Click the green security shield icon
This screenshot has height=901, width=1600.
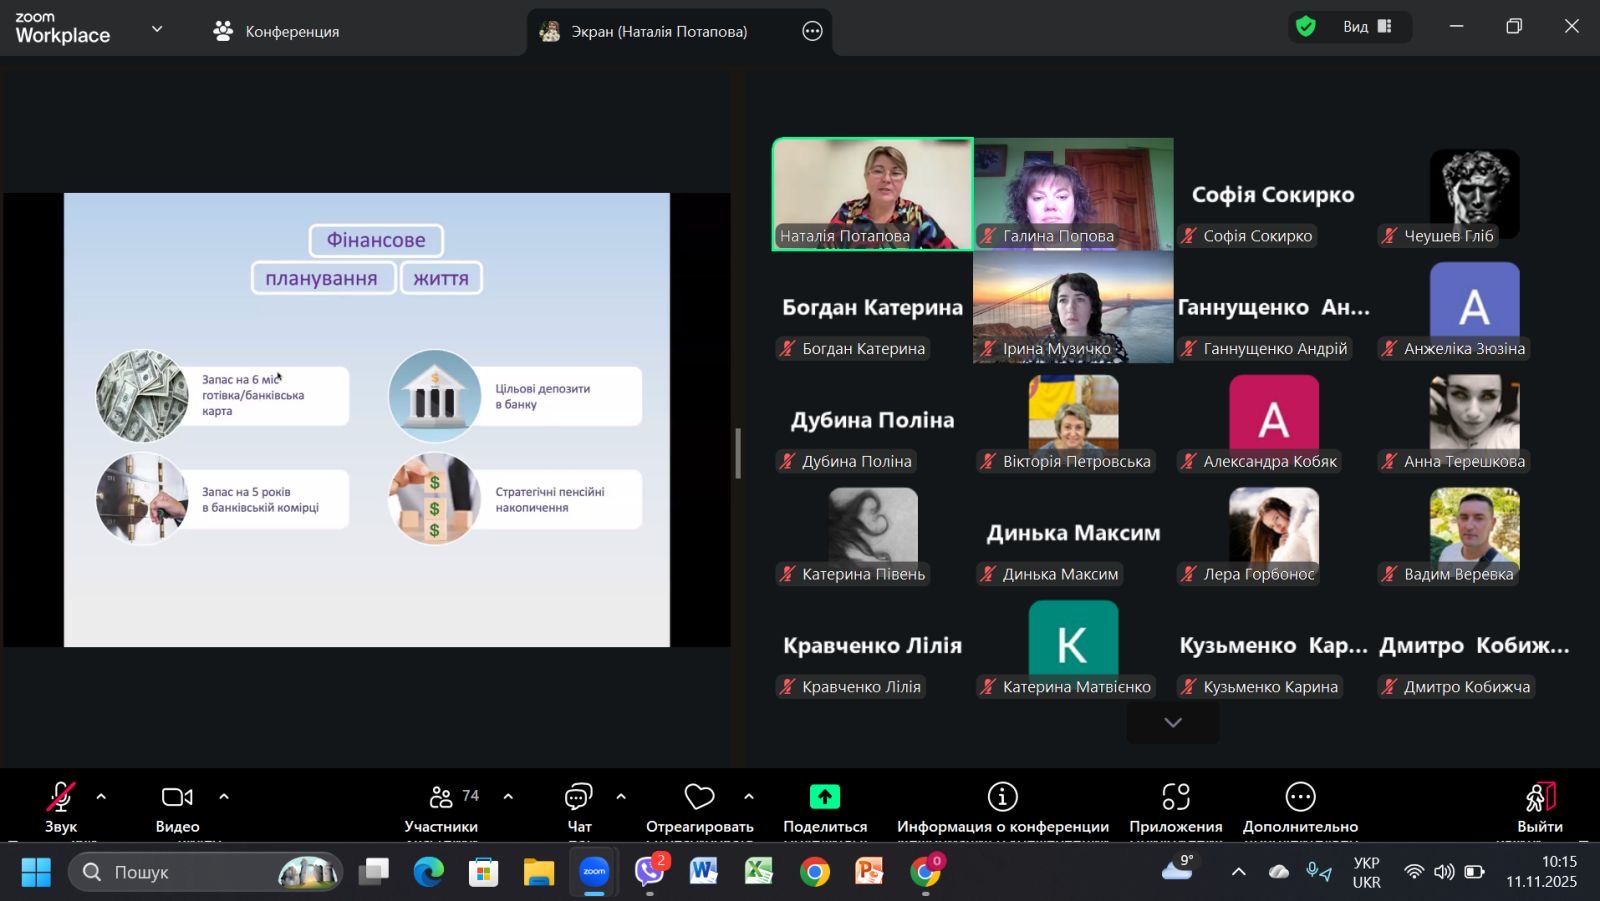pyautogui.click(x=1306, y=27)
